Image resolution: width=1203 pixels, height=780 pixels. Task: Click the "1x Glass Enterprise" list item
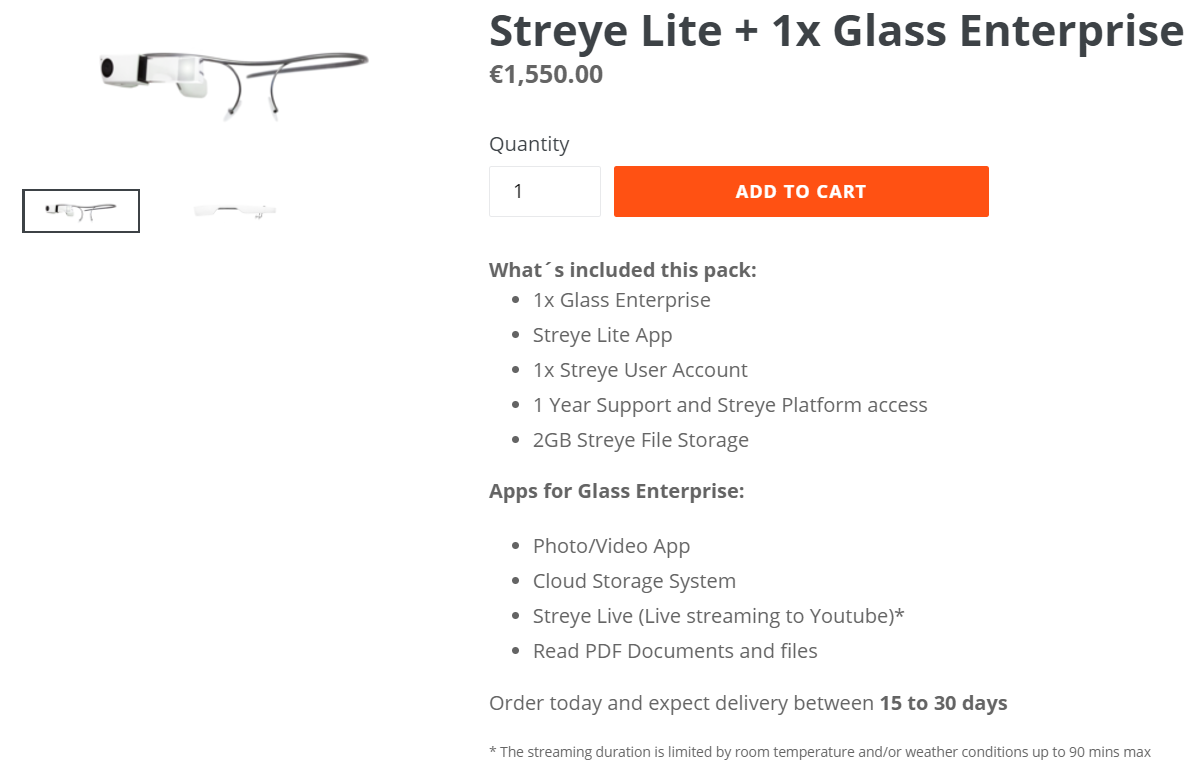622,300
